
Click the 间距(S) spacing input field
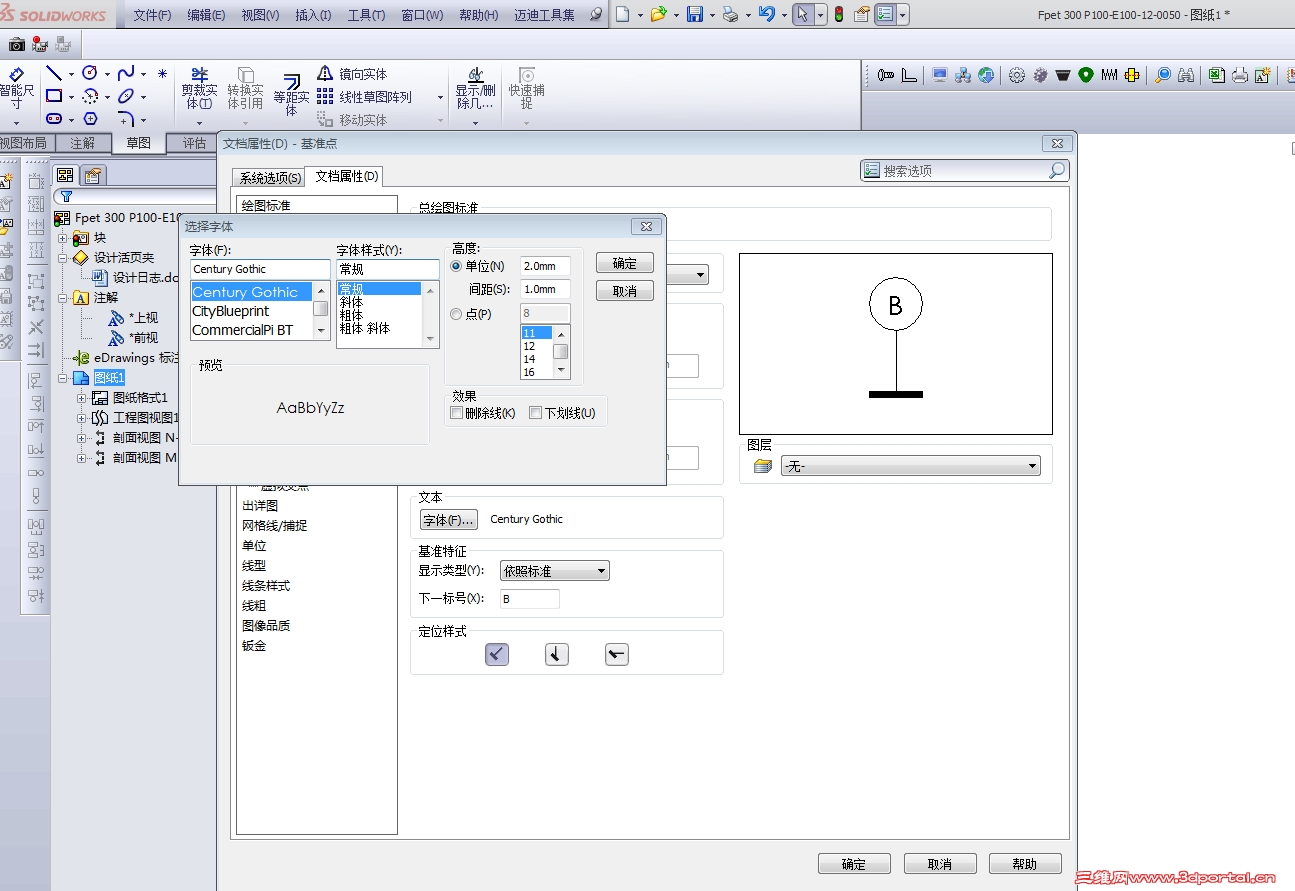point(546,289)
